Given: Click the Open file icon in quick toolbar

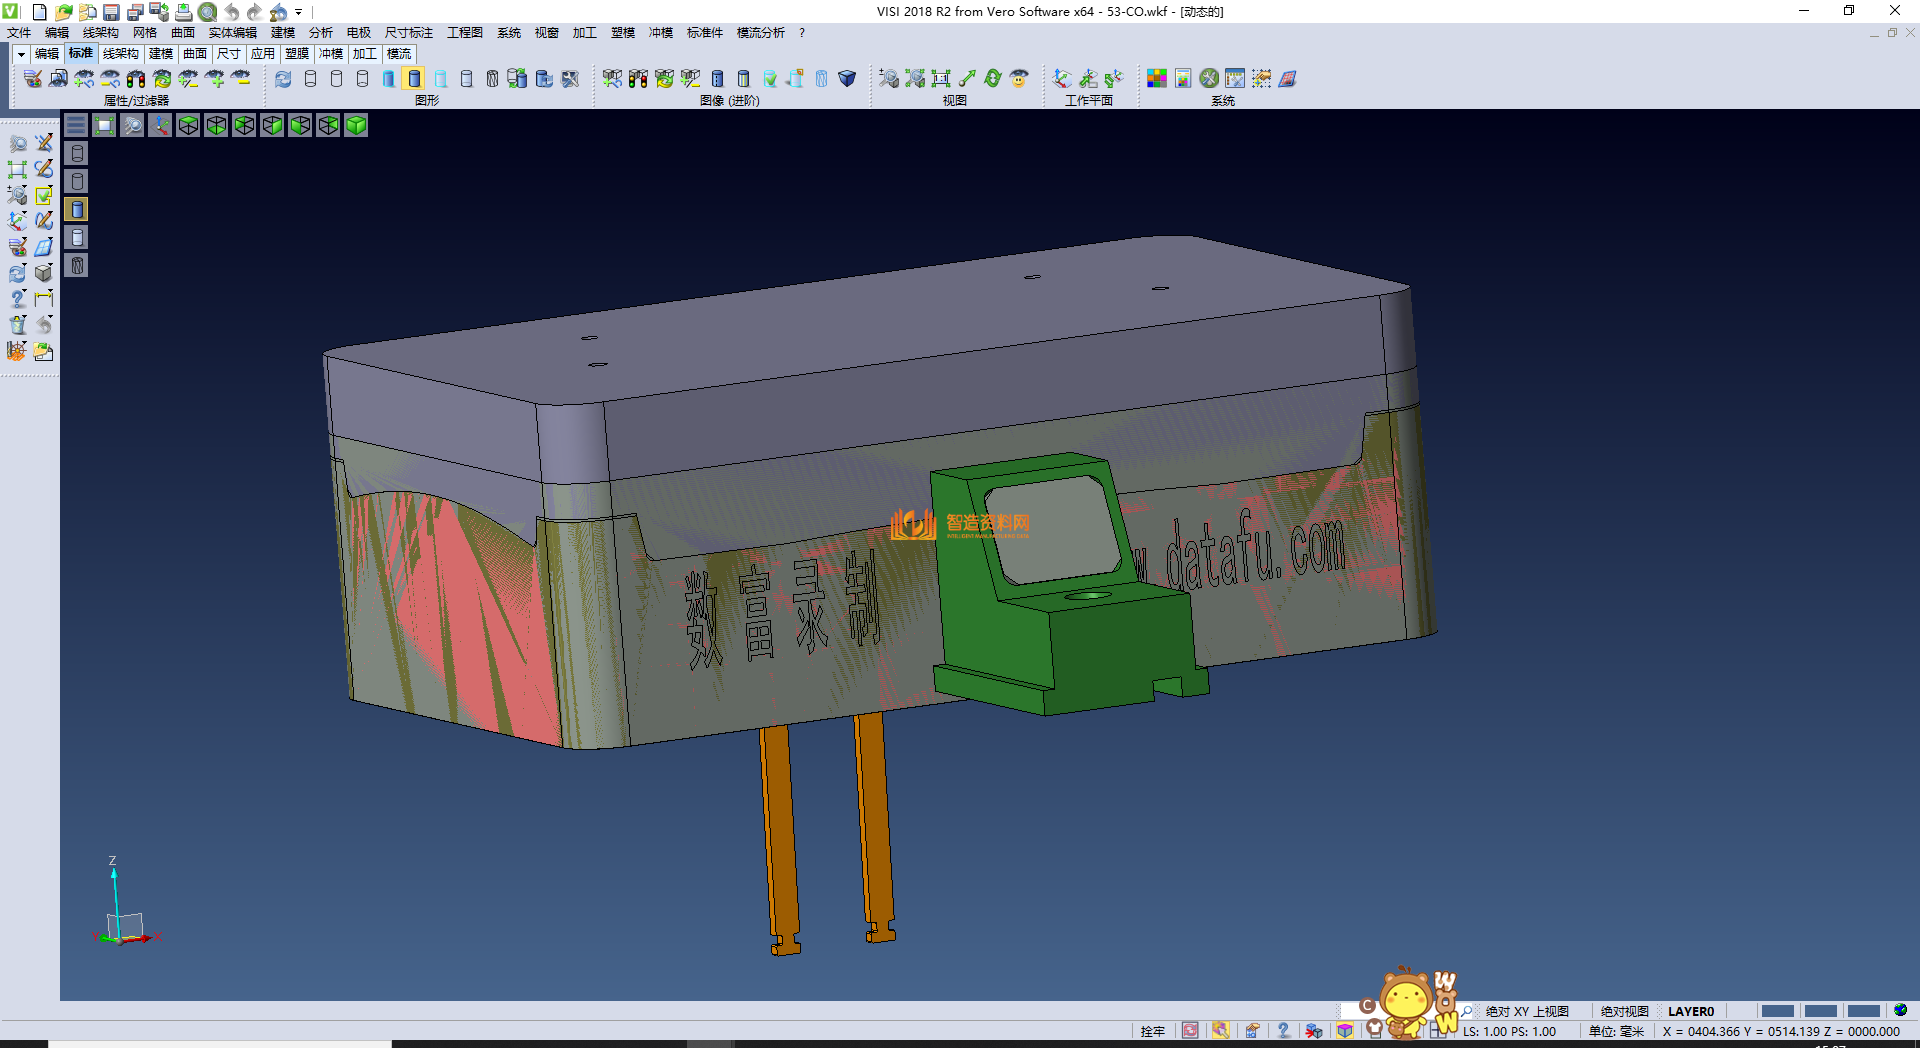Looking at the screenshot, I should (x=63, y=12).
